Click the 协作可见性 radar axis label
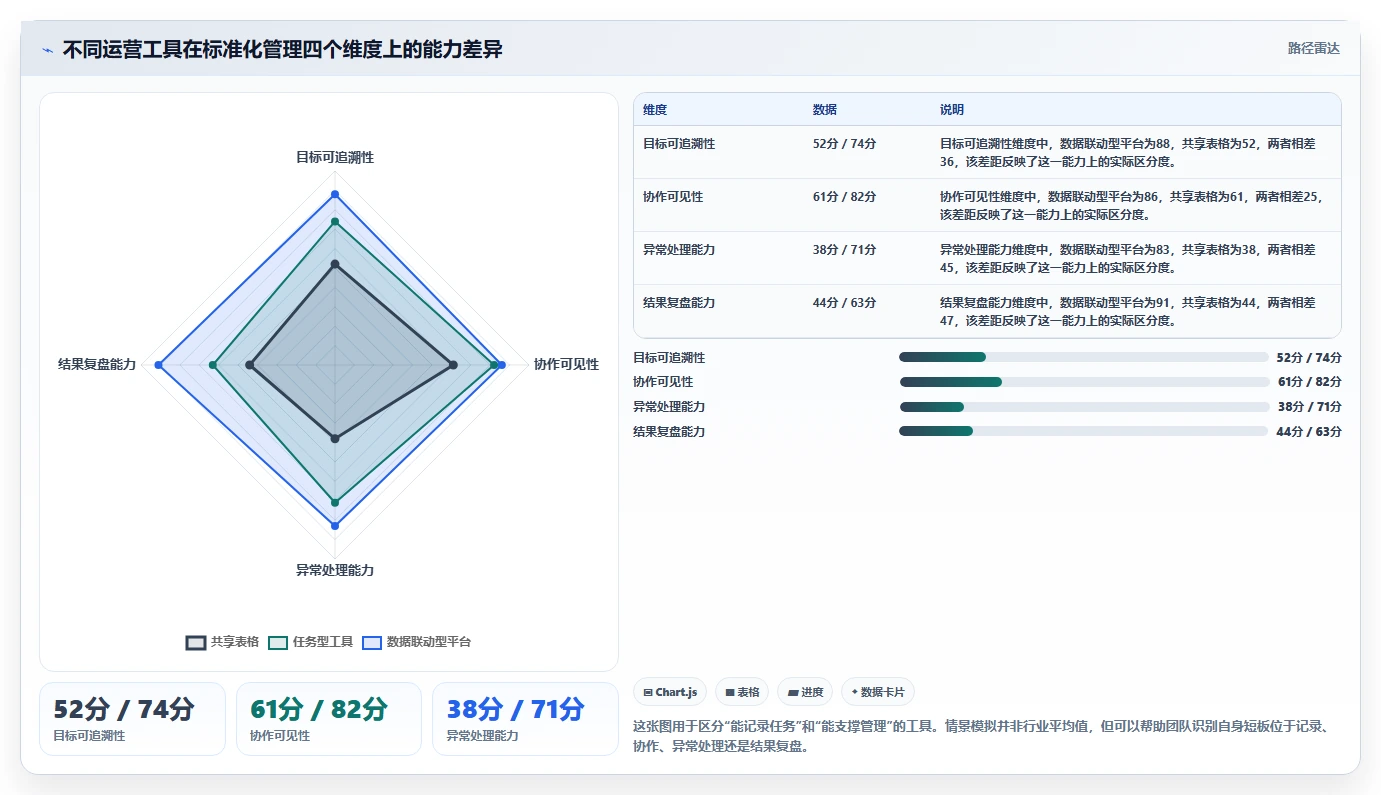 tap(566, 364)
